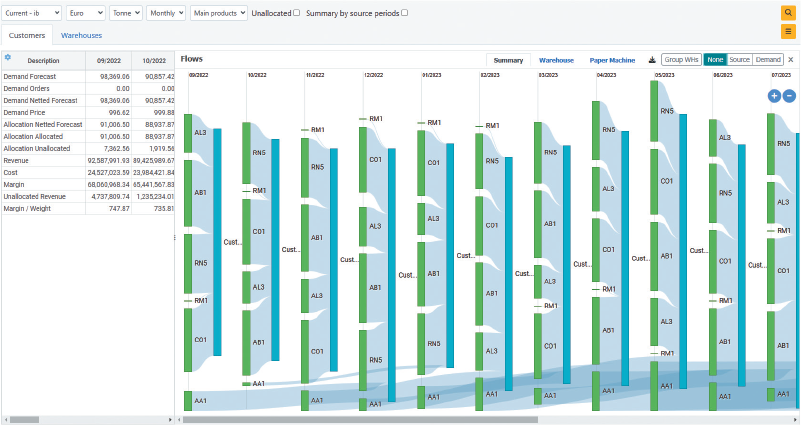Tick the Summary by source periods checkbox
Viewport: 801px width, 425px height.
coord(404,13)
